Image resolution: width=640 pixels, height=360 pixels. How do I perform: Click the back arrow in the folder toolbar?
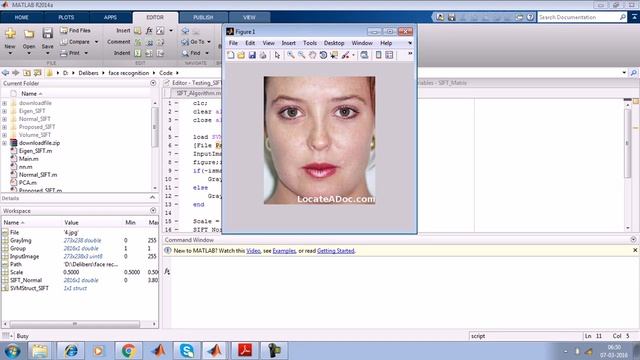[x=5, y=73]
